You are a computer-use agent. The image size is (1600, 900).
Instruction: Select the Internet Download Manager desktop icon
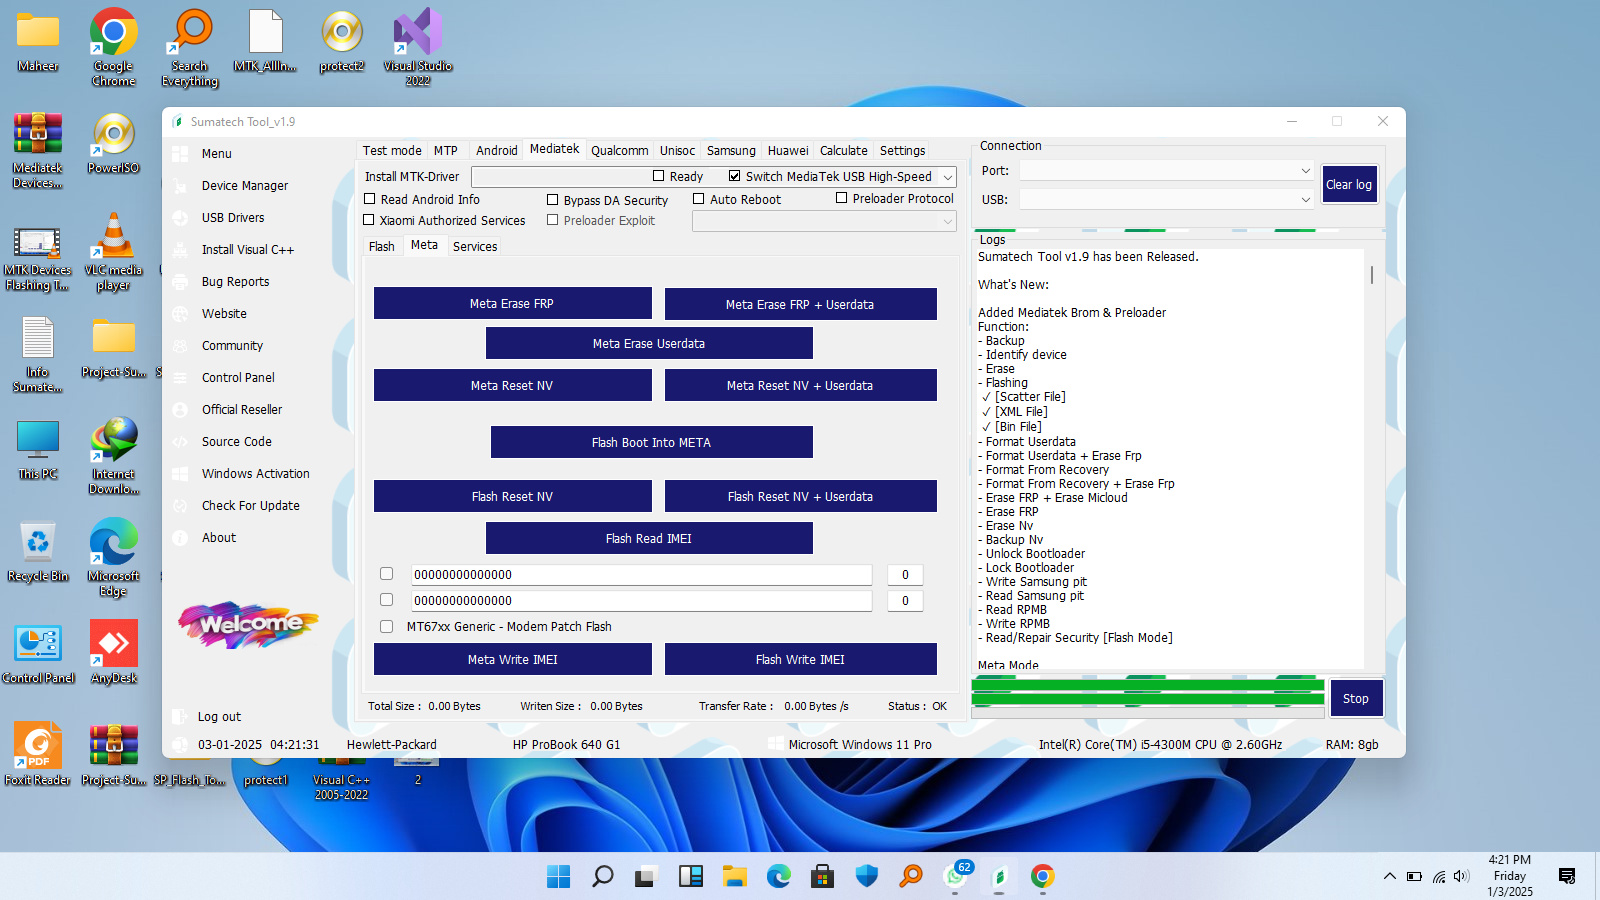[114, 455]
